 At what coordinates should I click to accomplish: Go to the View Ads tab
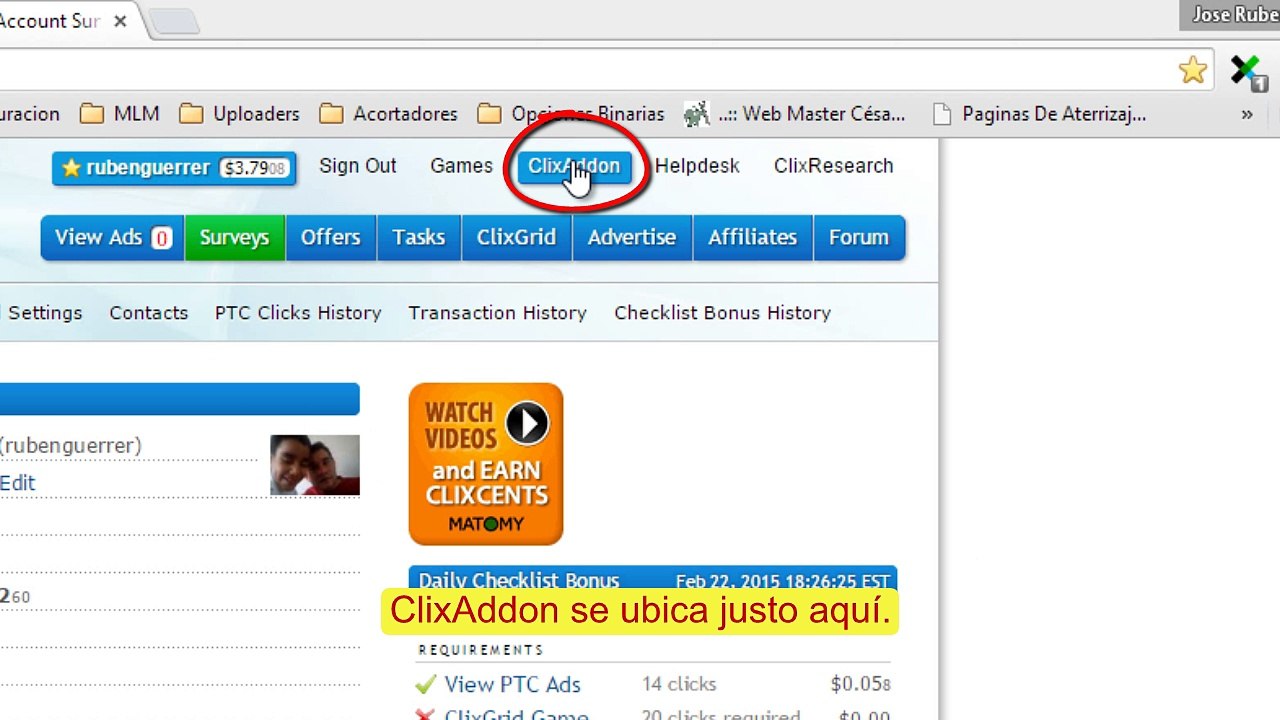[x=112, y=238]
